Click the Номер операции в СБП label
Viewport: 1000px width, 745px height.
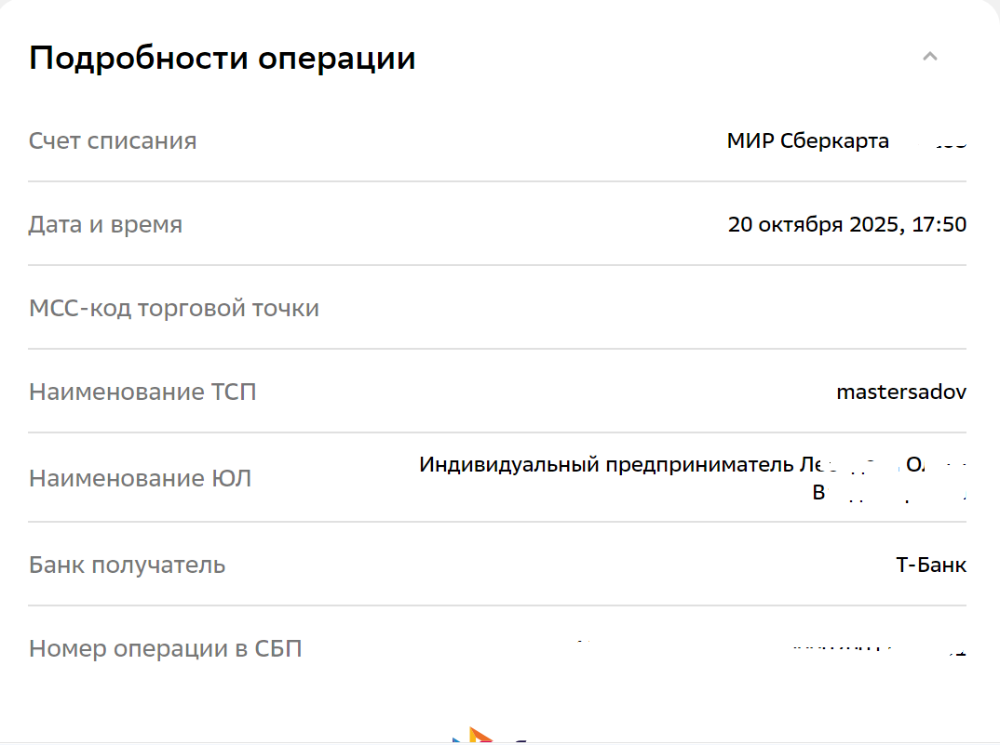(x=165, y=649)
